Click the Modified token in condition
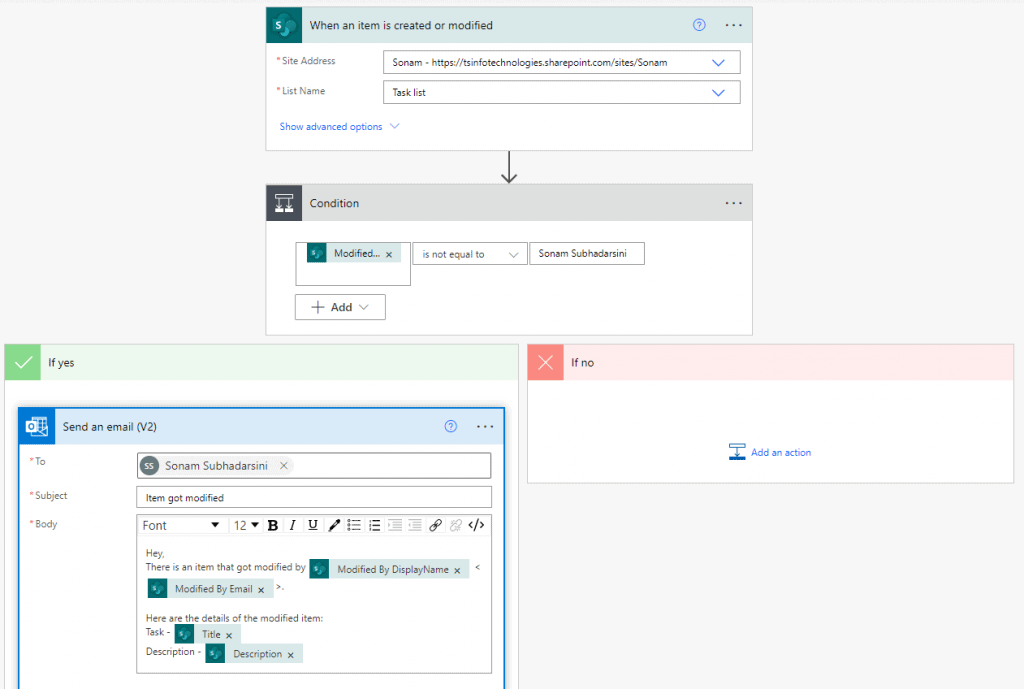1024x689 pixels. 353,253
